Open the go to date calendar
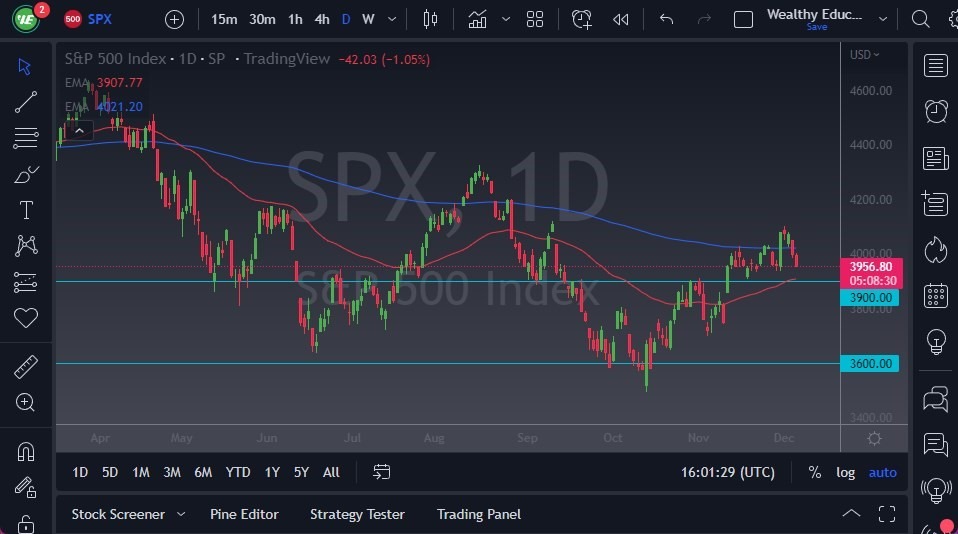The width and height of the screenshot is (958, 534). click(382, 472)
